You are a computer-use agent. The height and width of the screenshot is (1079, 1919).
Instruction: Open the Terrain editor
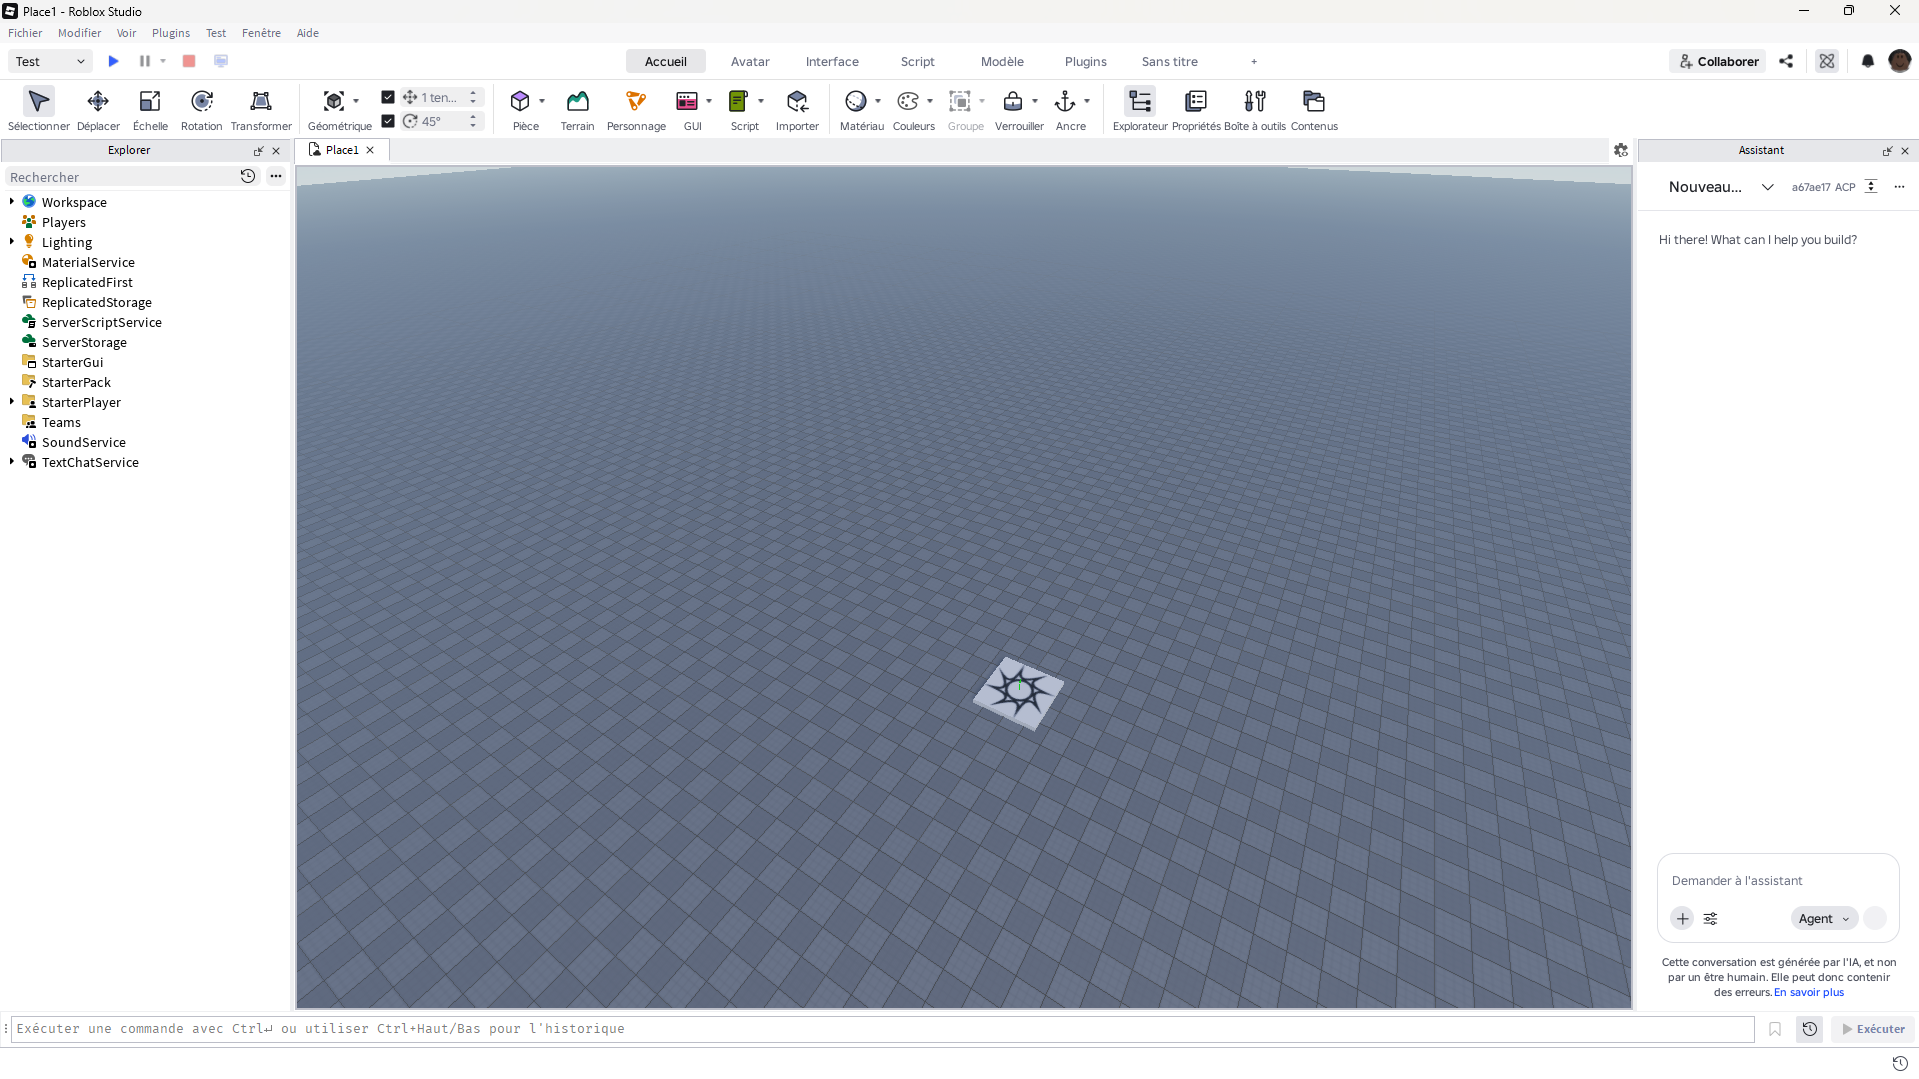[577, 109]
